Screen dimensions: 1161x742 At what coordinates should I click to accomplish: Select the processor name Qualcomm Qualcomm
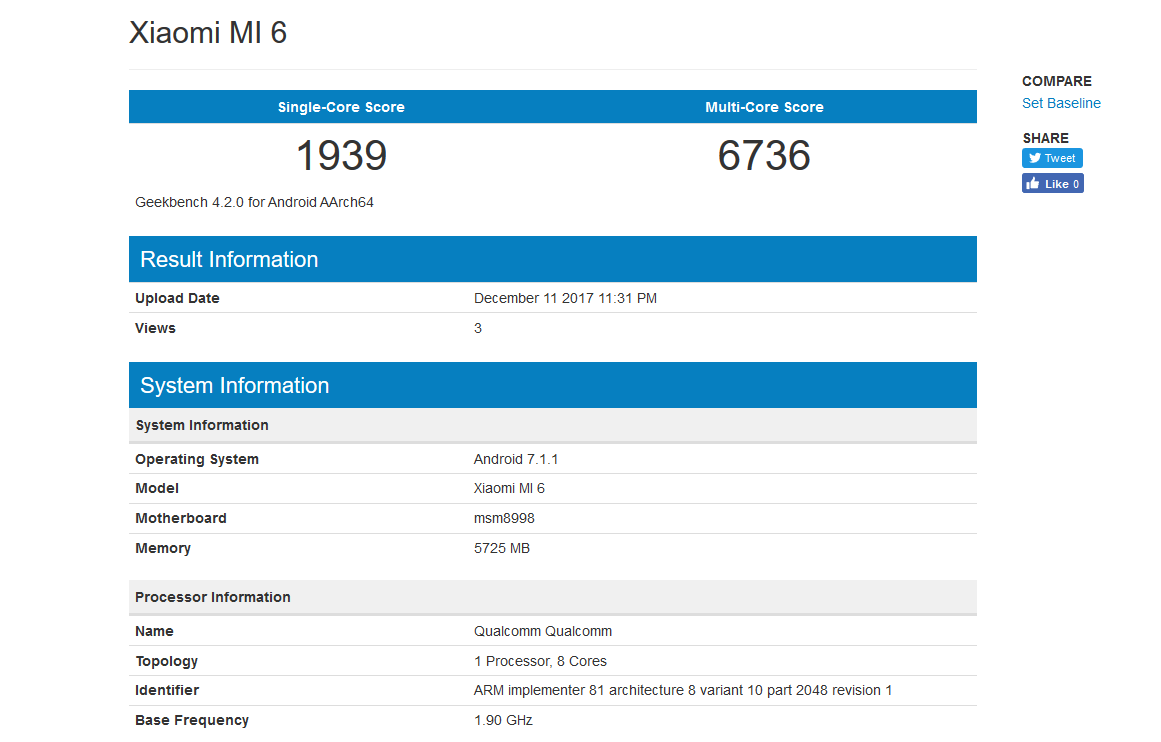(543, 631)
